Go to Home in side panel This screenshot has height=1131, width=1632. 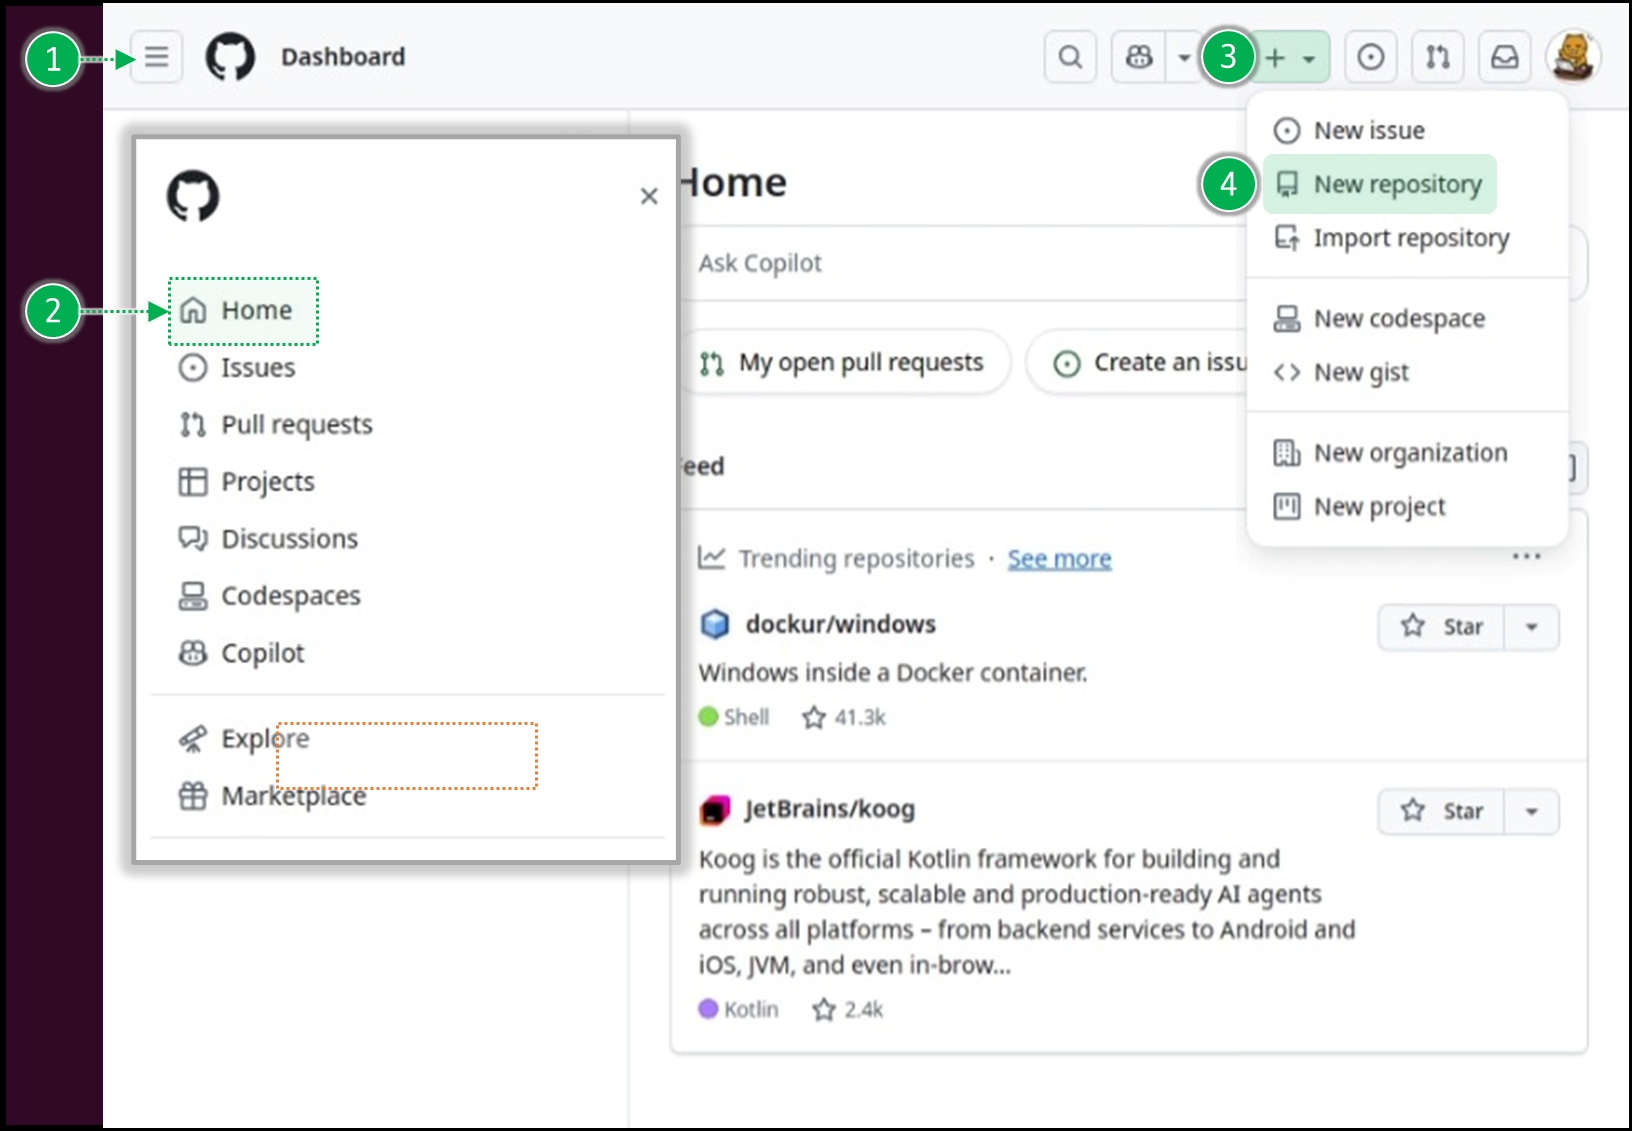pos(243,311)
